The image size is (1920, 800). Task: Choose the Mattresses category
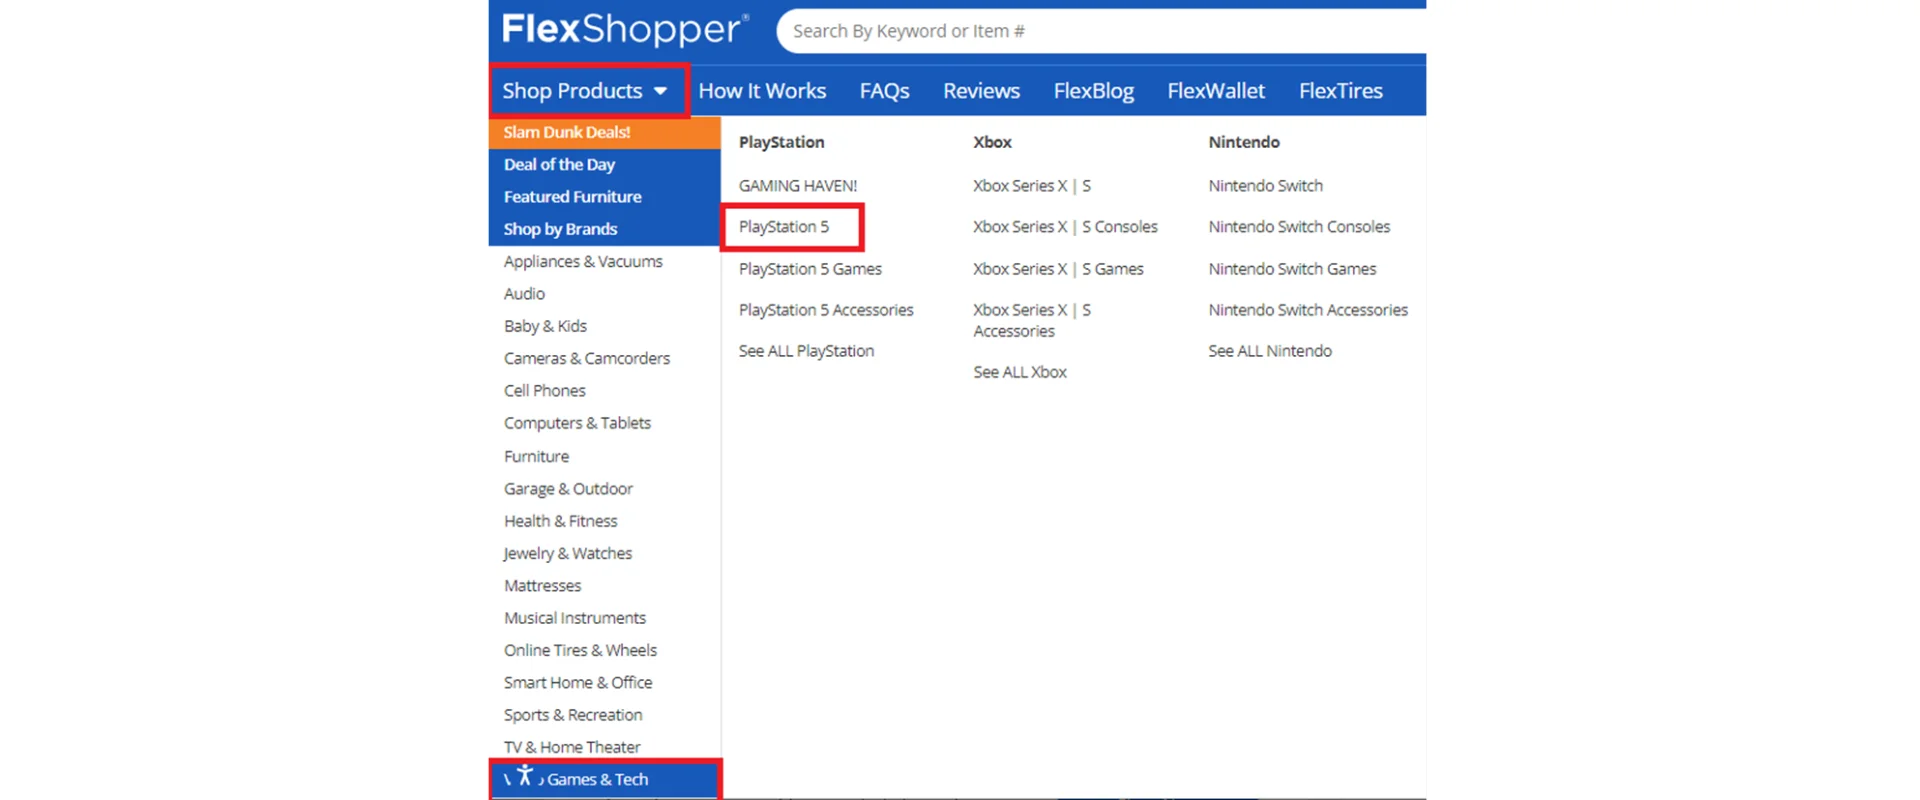tap(542, 585)
